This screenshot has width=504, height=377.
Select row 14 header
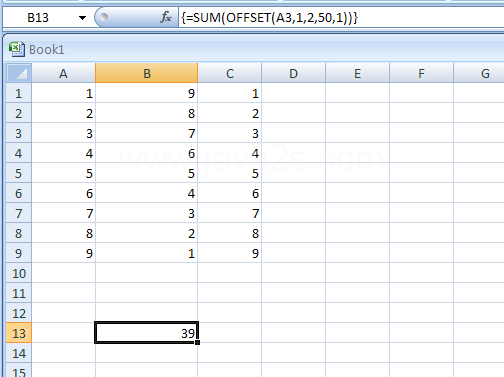[x=19, y=353]
